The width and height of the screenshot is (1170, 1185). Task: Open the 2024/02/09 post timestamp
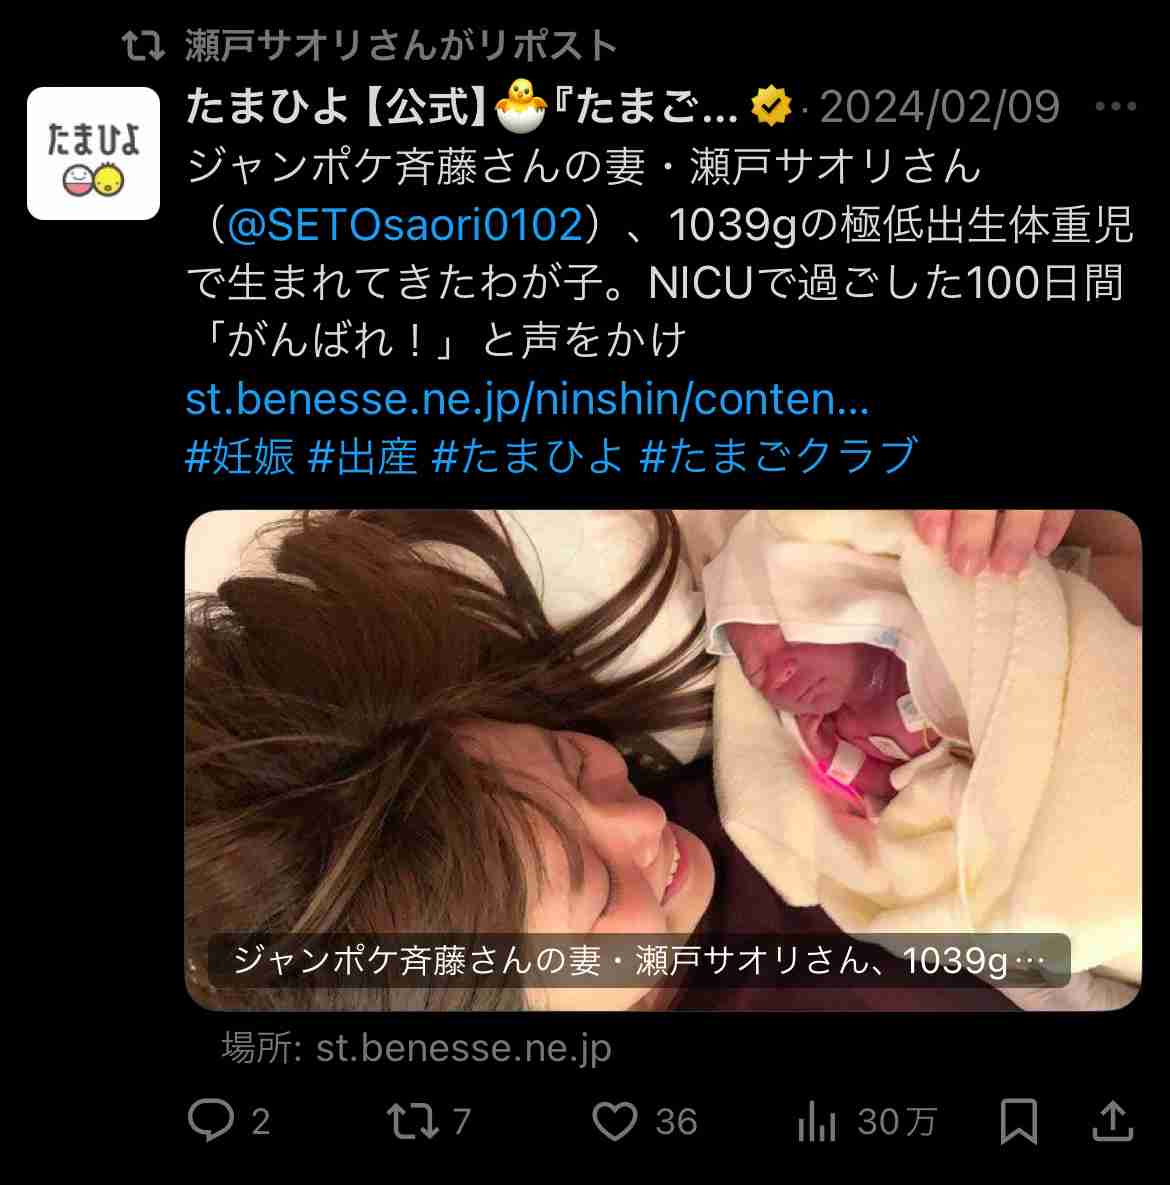coord(940,107)
